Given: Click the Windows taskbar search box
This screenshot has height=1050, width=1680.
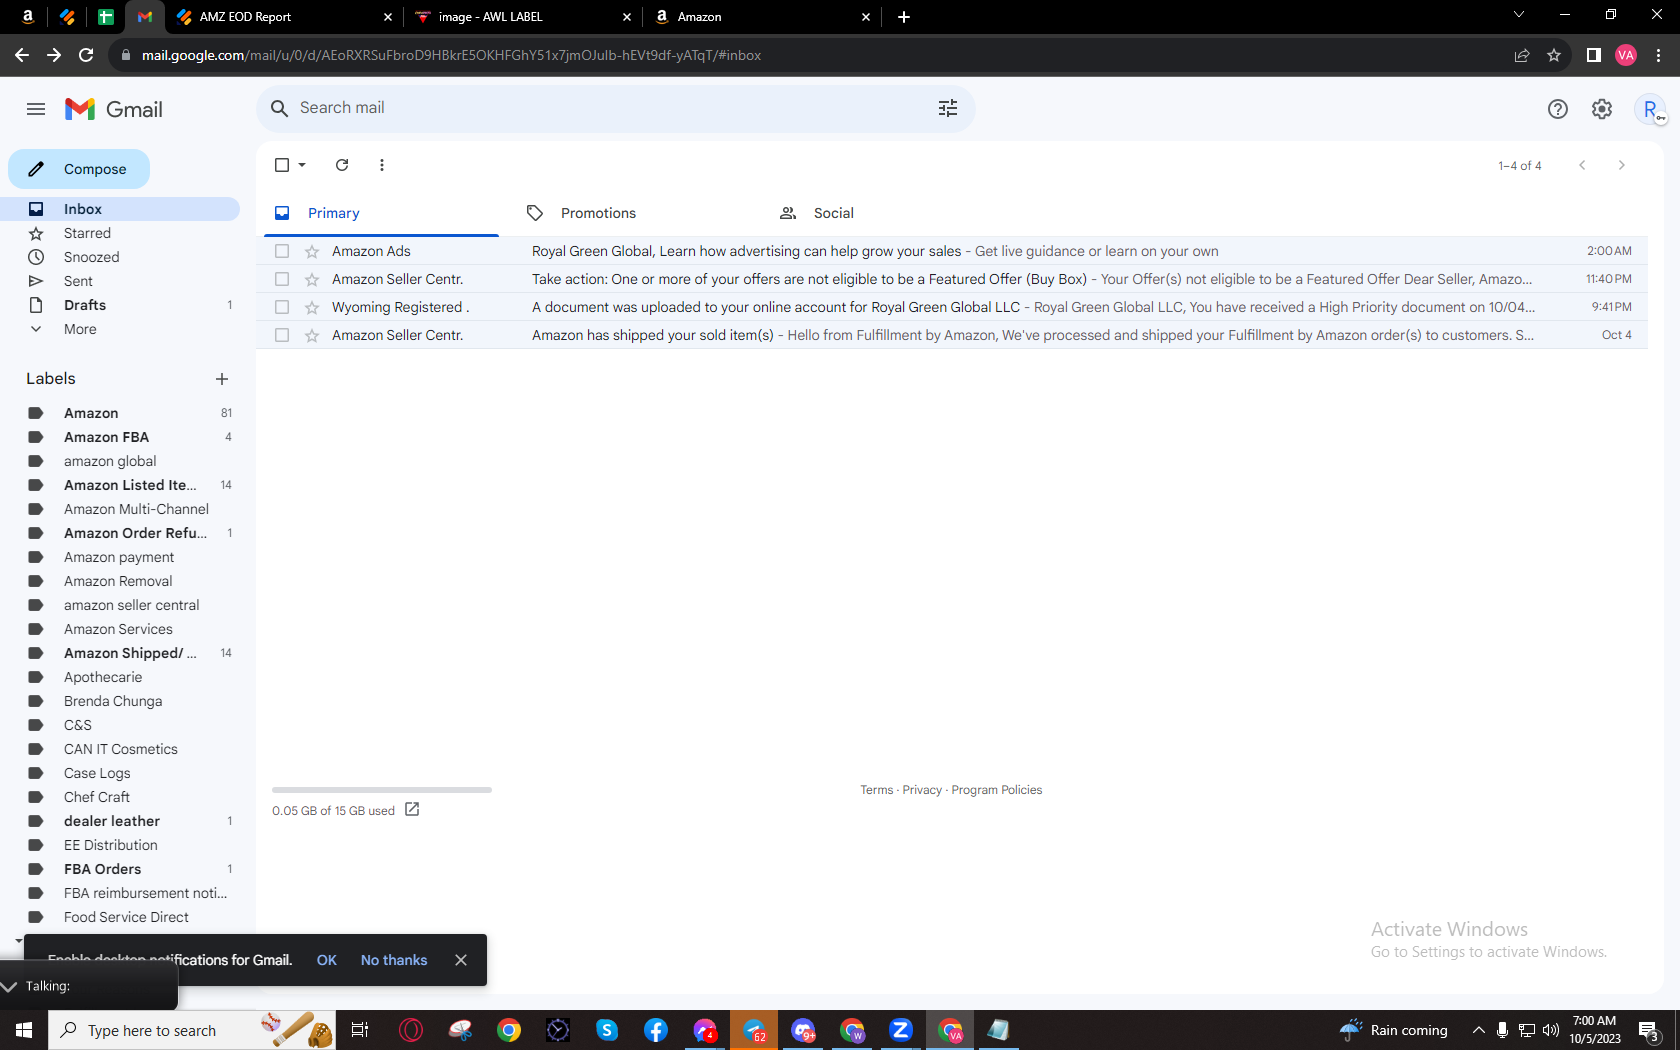Looking at the screenshot, I should click(x=192, y=1030).
